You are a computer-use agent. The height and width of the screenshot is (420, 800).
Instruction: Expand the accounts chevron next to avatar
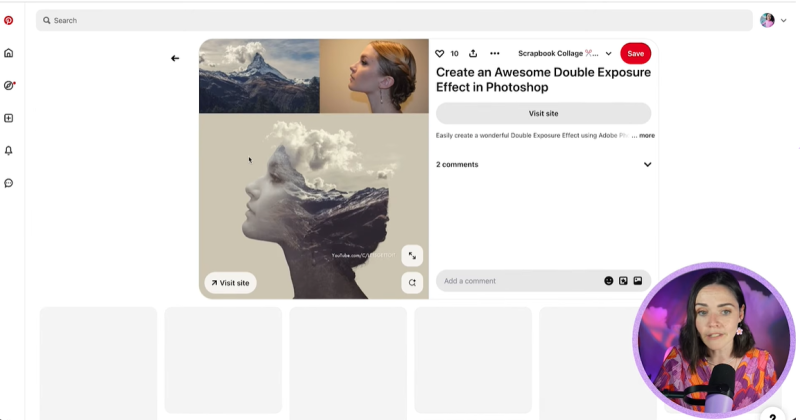(784, 20)
